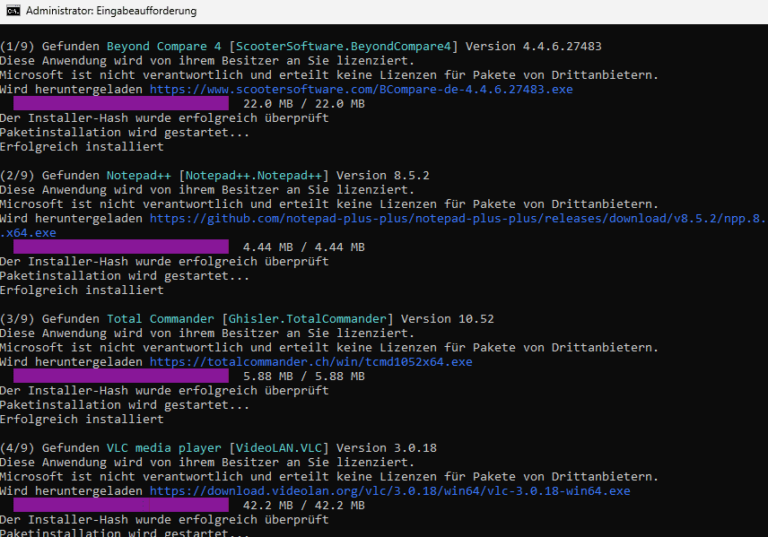
Task: Click 'Diese Anwendung wird von ihrem Besitzer' line under Notepad++
Action: [207, 190]
